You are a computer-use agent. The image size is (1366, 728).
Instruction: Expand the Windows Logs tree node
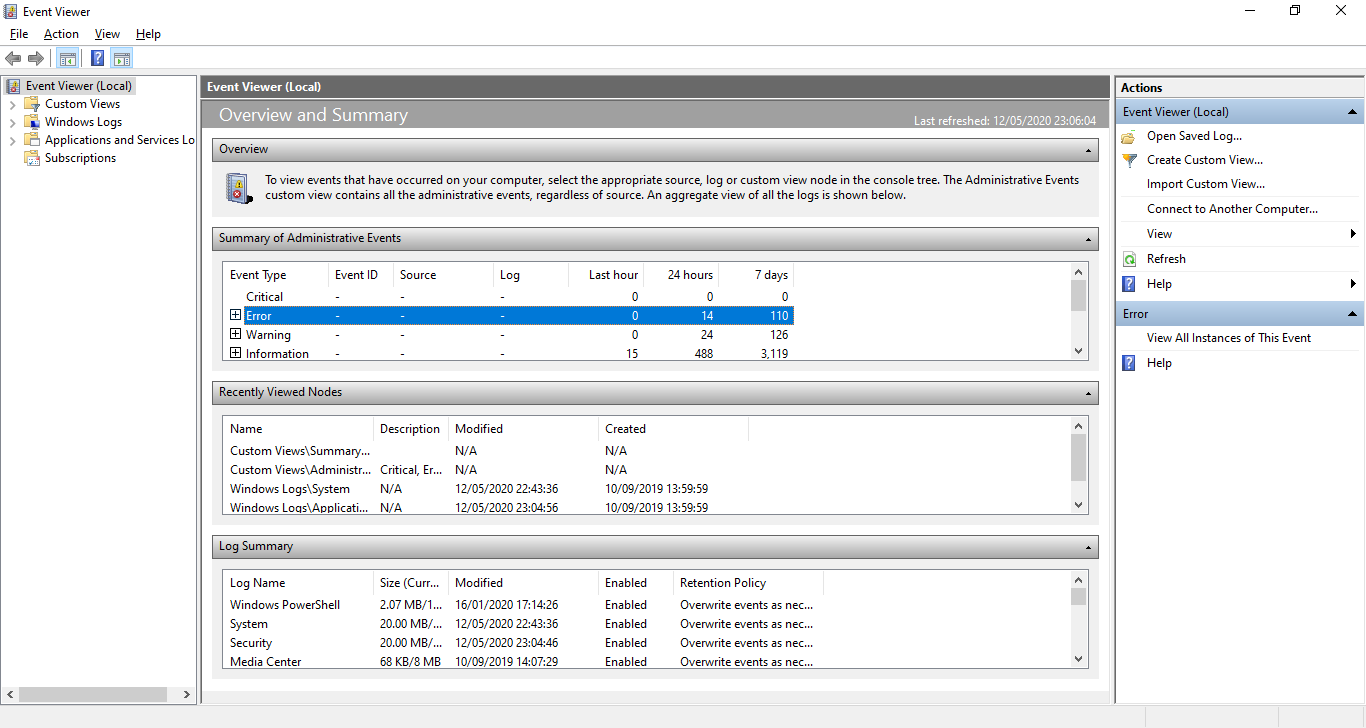pos(12,122)
